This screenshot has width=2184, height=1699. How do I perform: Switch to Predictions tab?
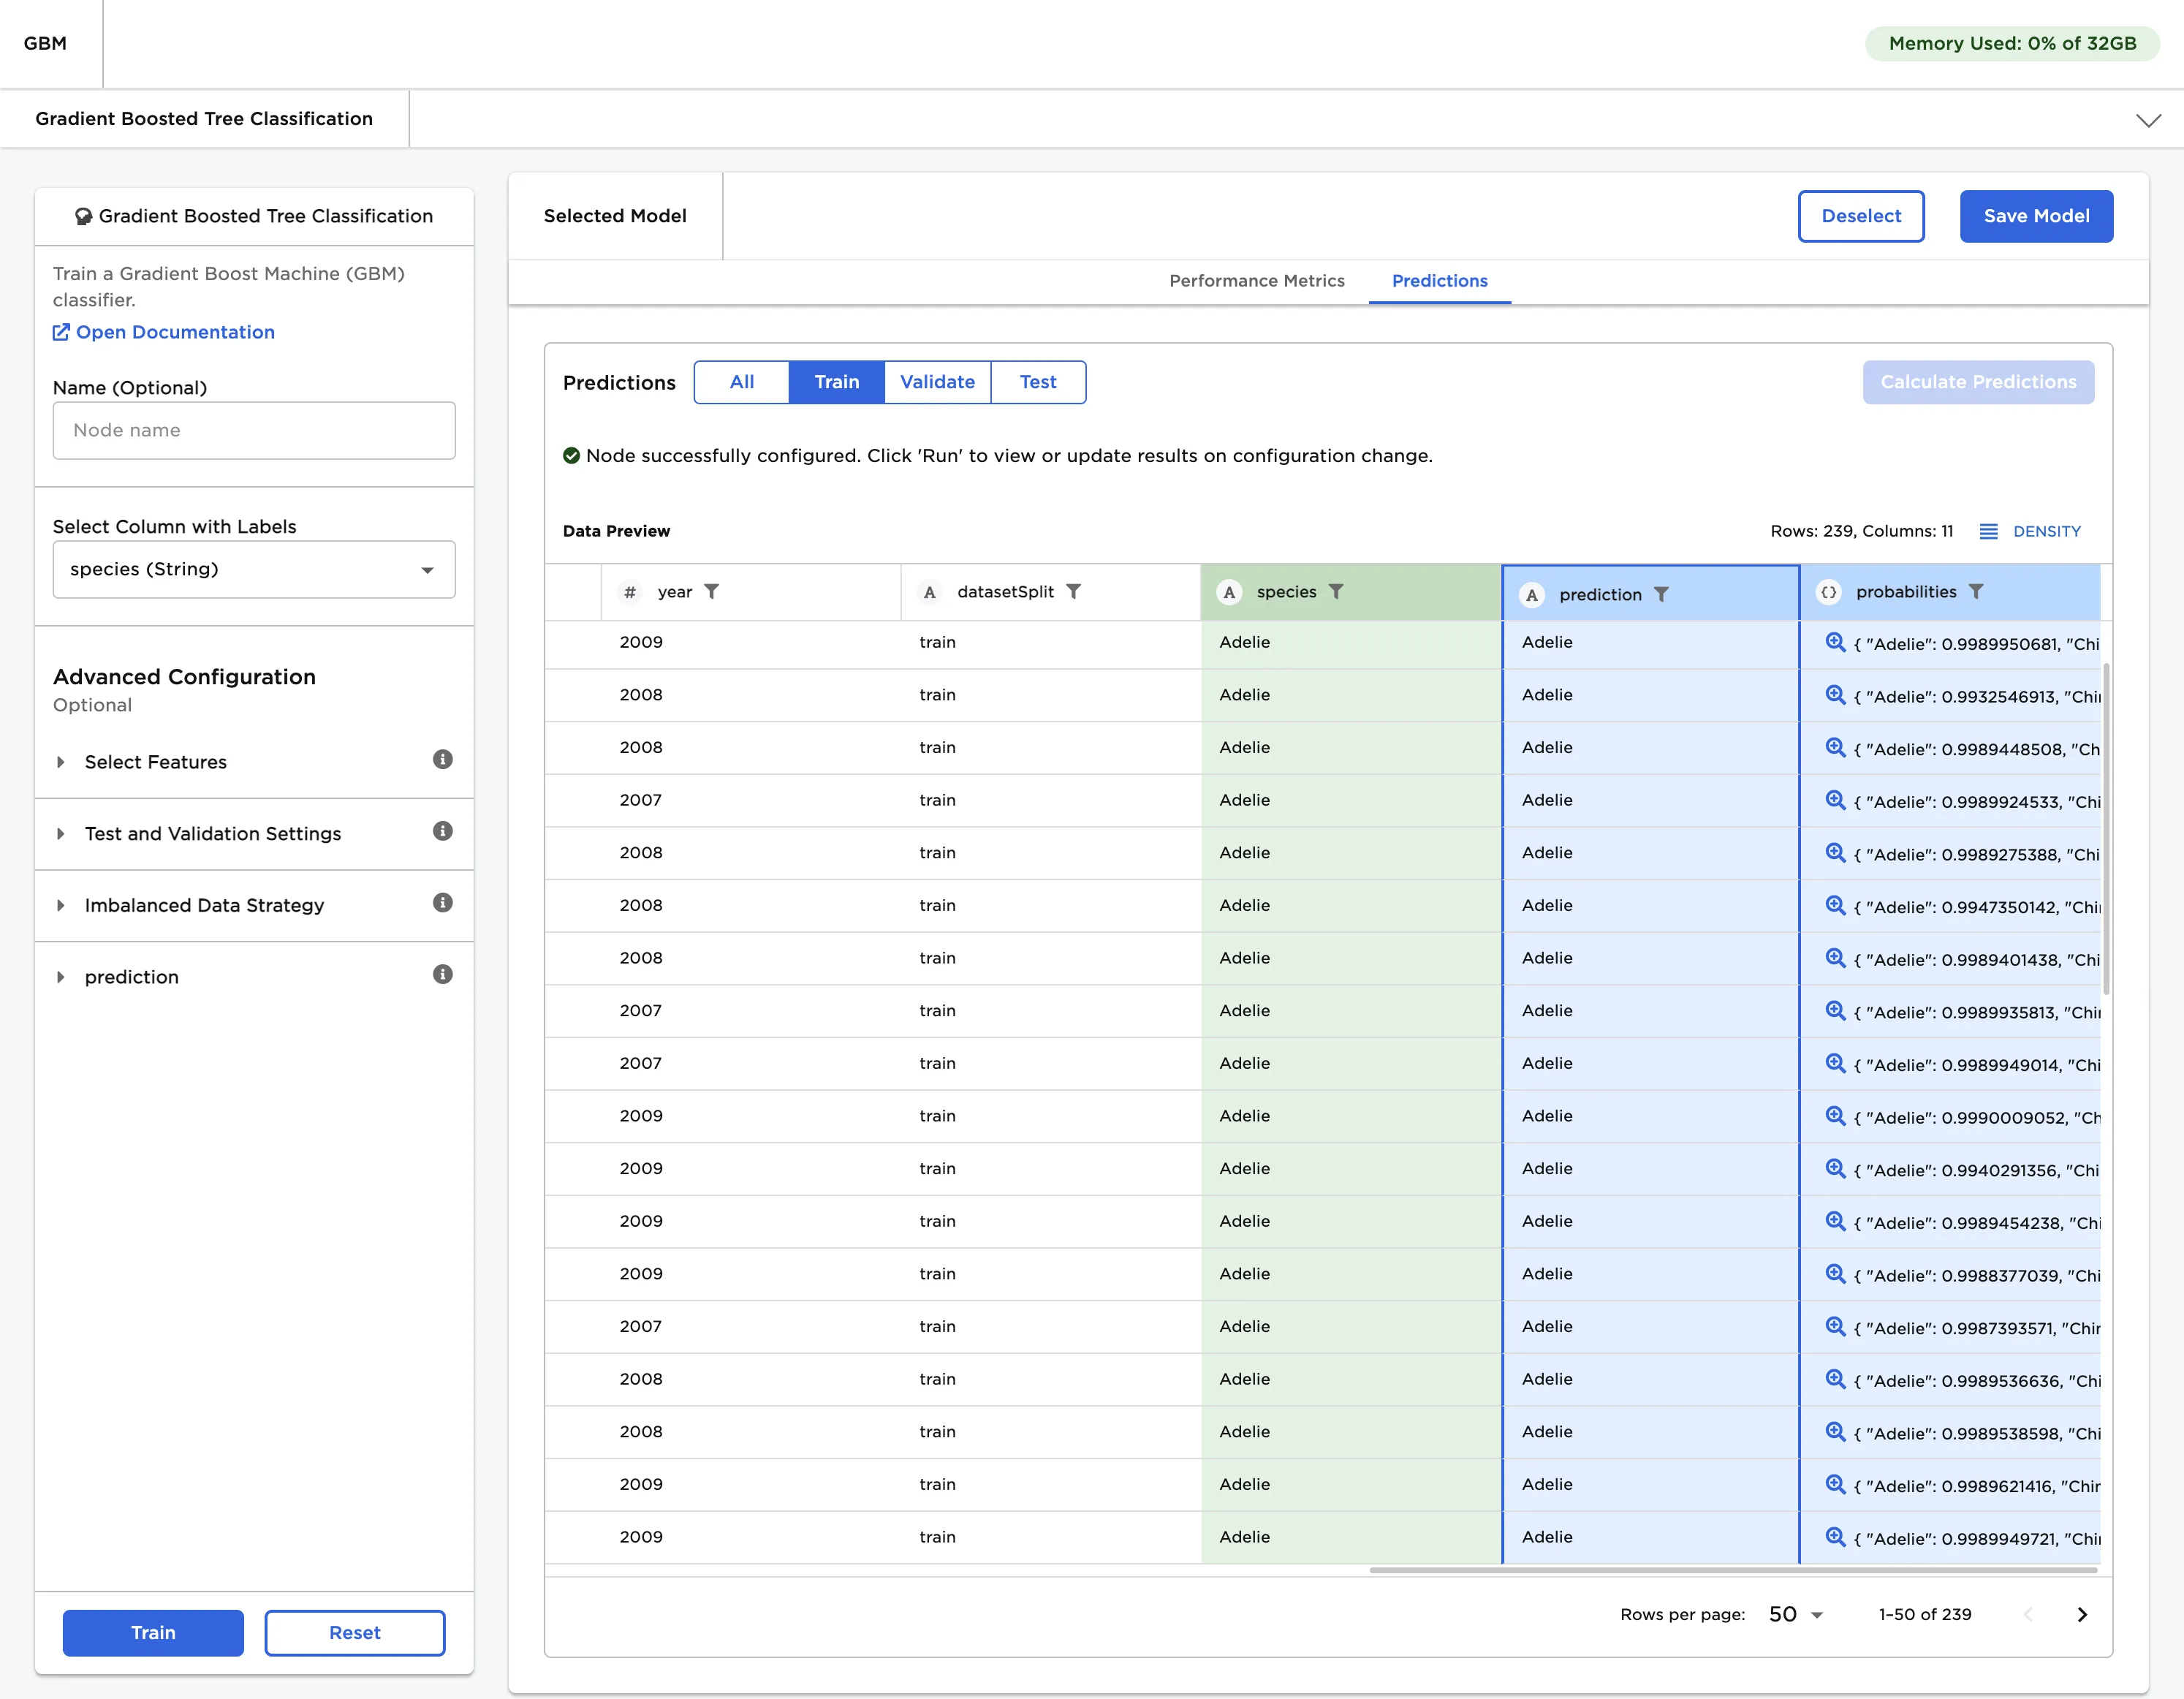coord(1439,281)
